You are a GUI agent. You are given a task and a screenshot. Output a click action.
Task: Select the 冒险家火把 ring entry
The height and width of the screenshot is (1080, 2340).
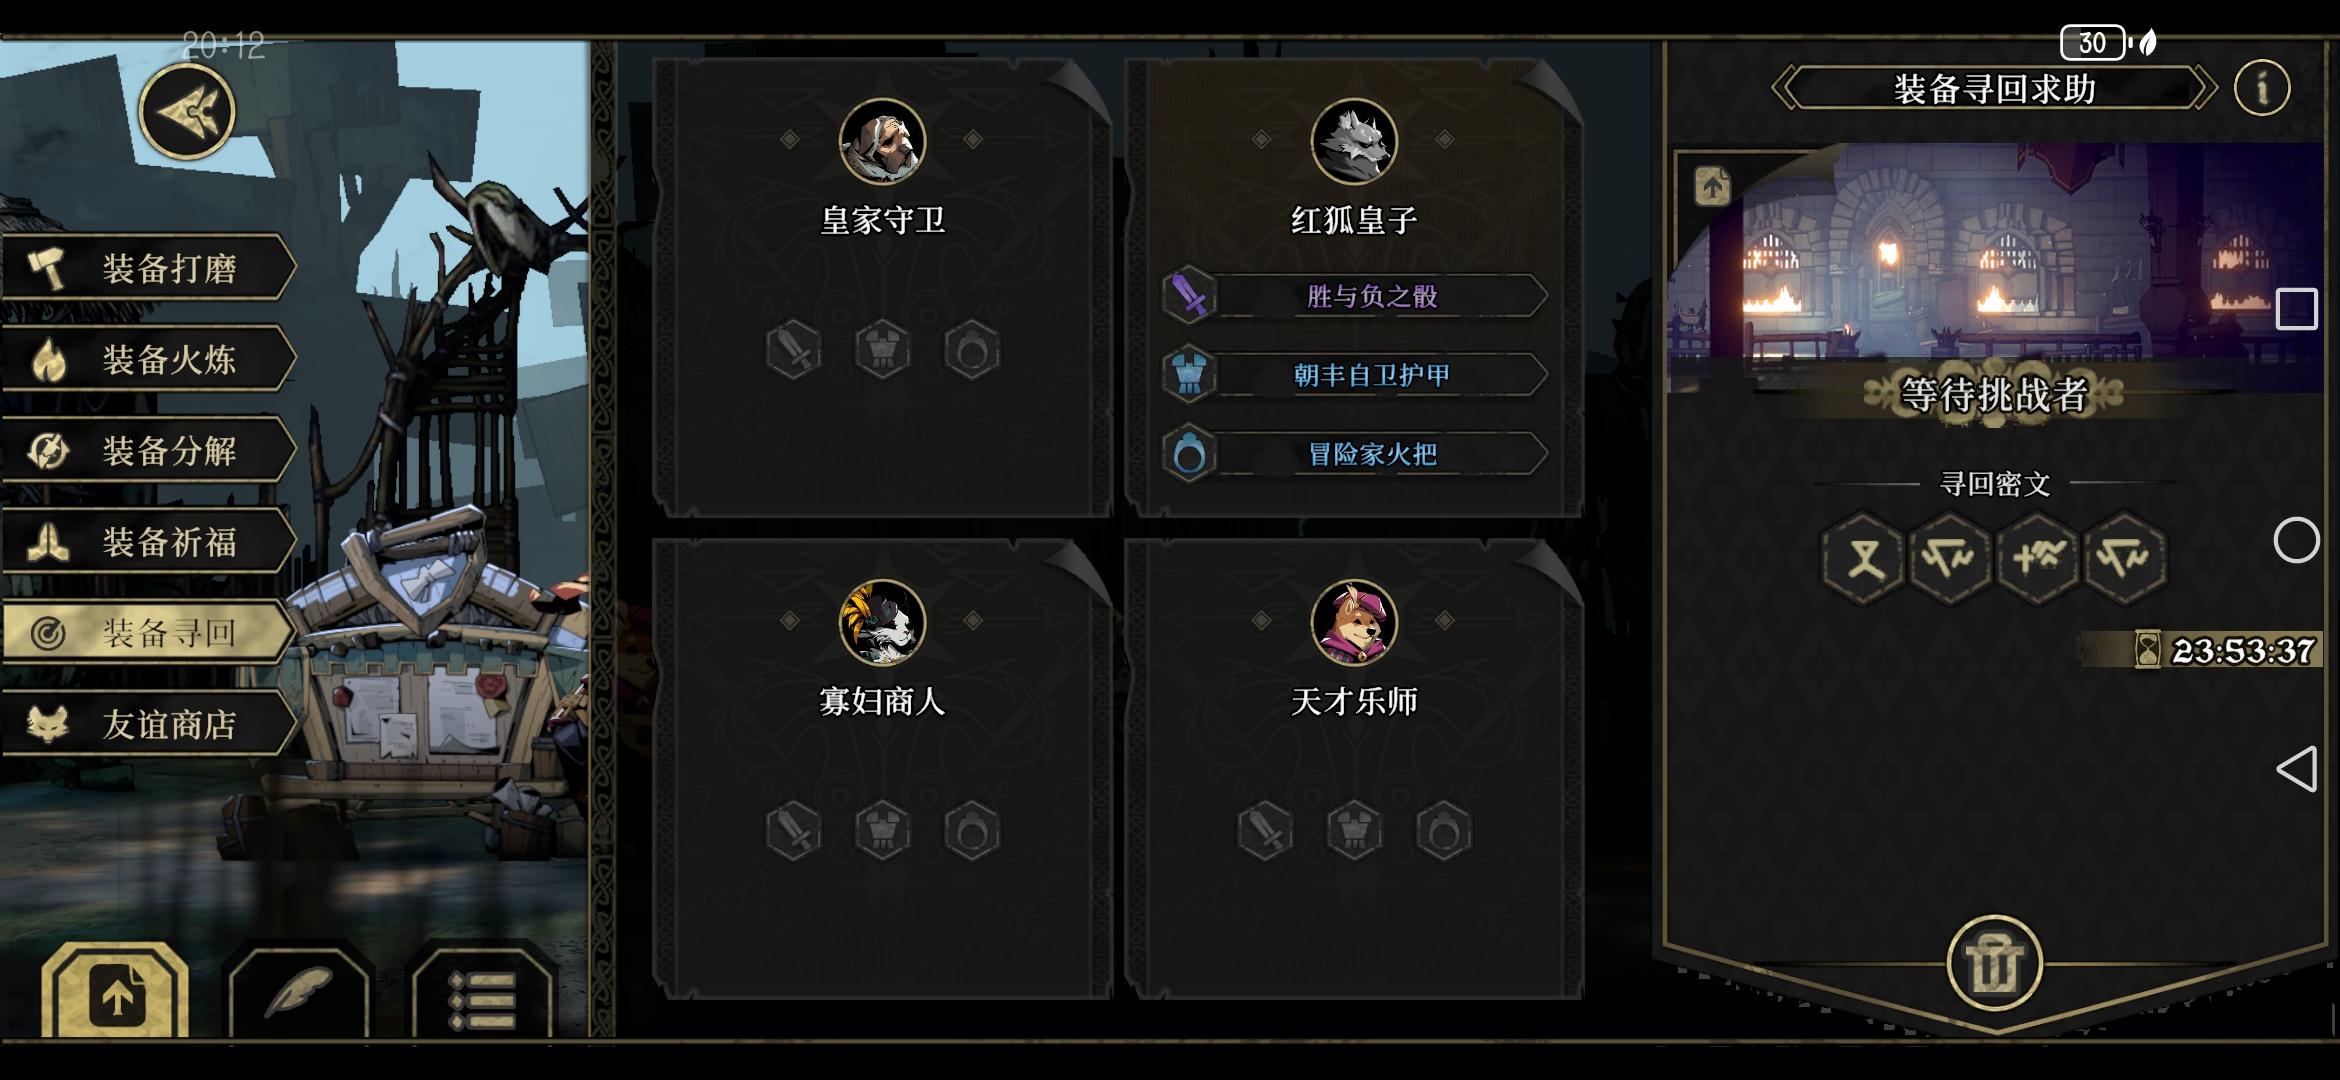tap(1355, 454)
